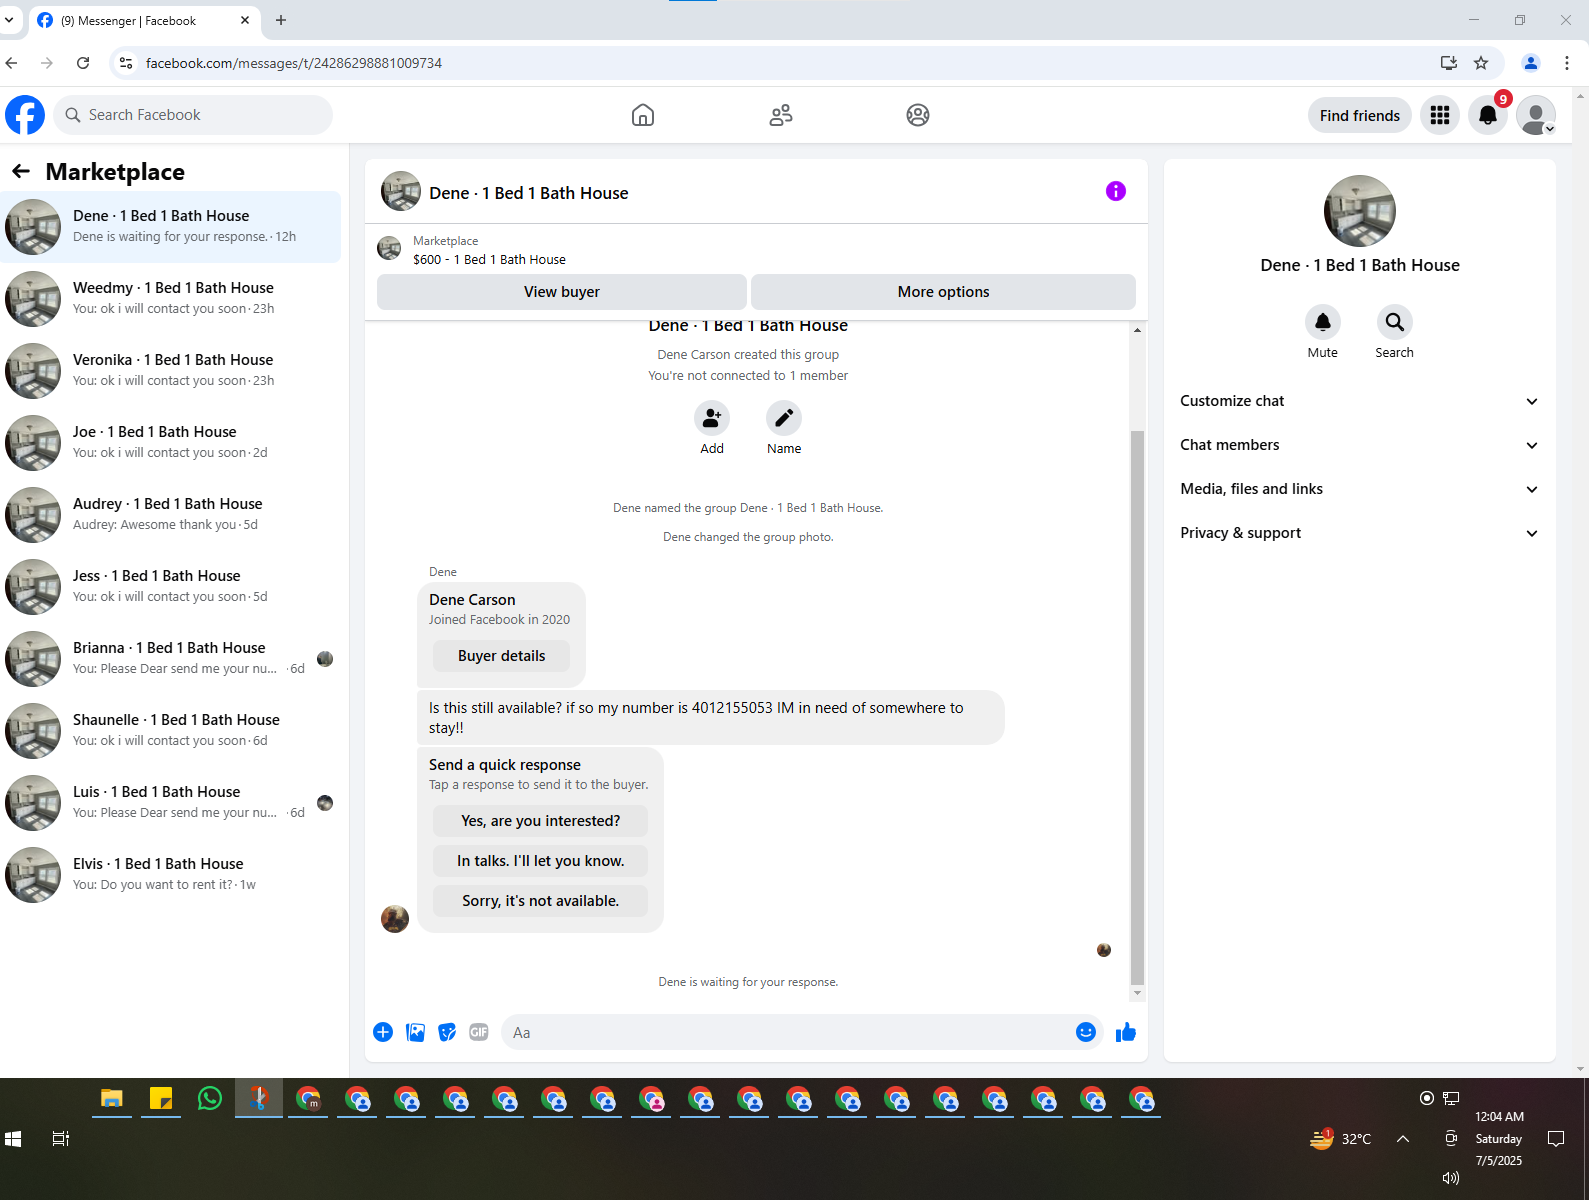The height and width of the screenshot is (1200, 1589).
Task: Search within the conversation magnifier
Action: click(1395, 322)
